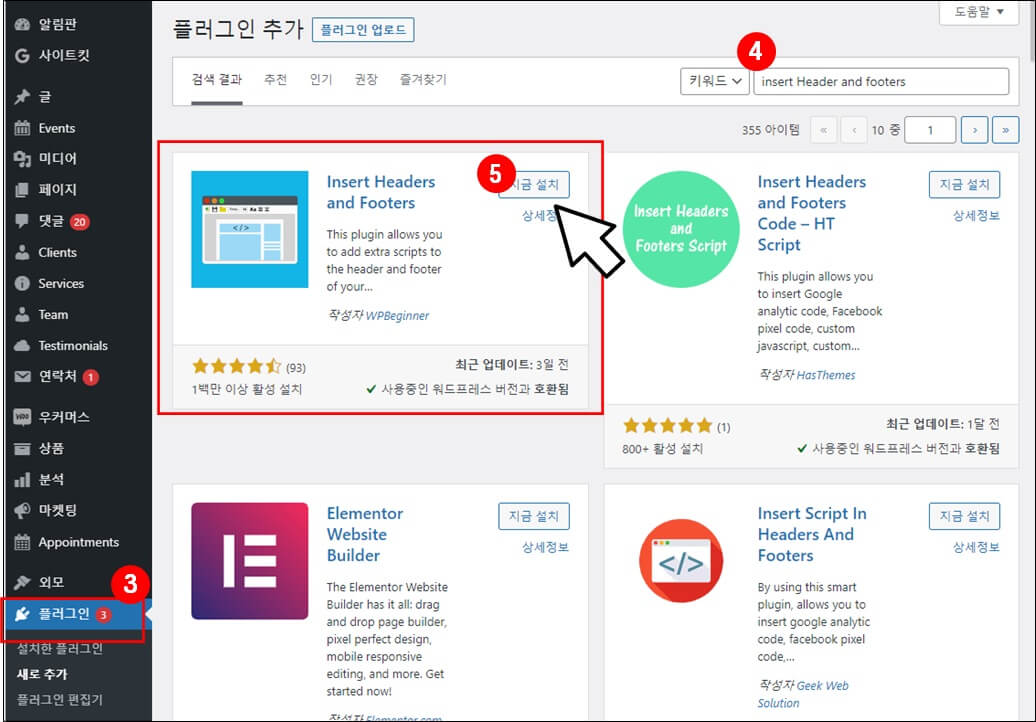Viewport: 1036px width, 722px height.
Task: Click the 댓글 count badge showing 20
Action: pyautogui.click(x=79, y=221)
